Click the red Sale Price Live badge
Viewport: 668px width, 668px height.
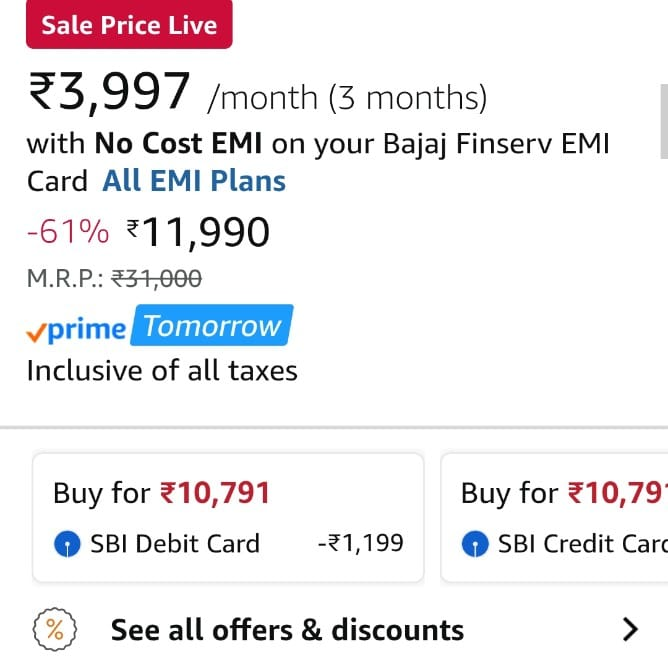pyautogui.click(x=129, y=25)
